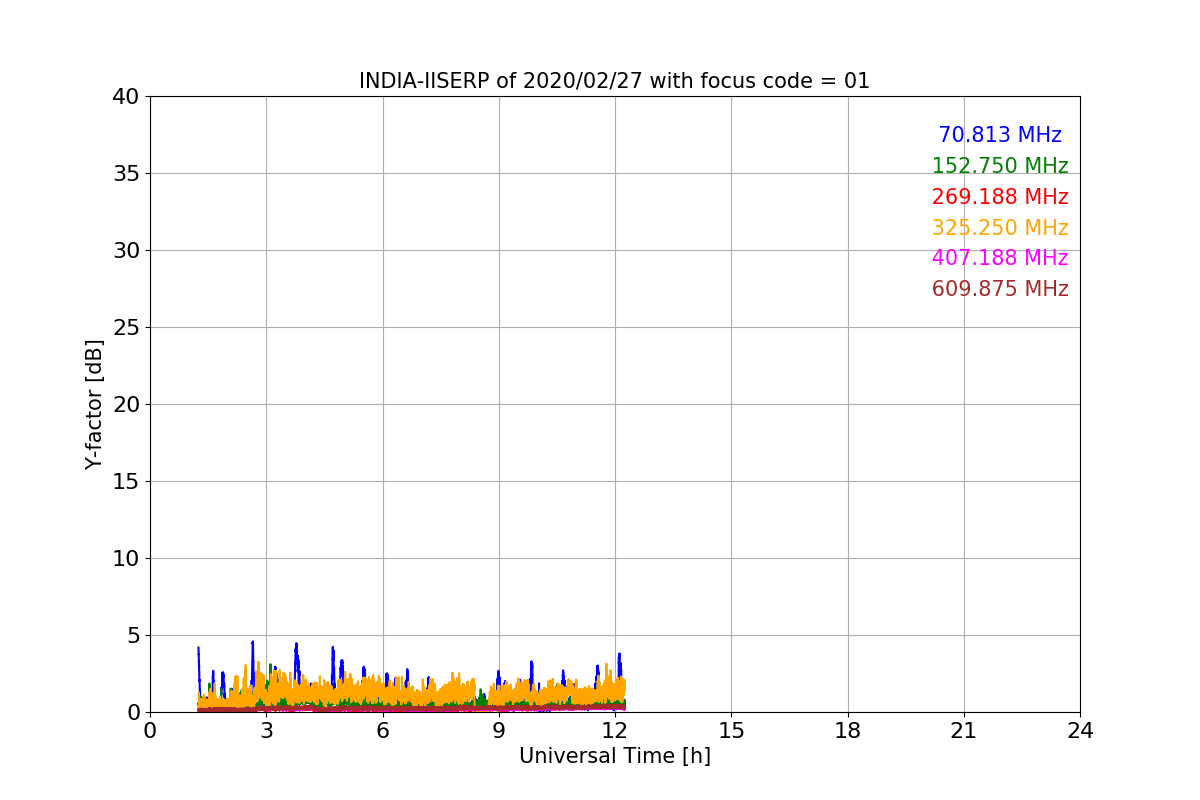Image resolution: width=1200 pixels, height=800 pixels.
Task: Click the y-axis tick label 25
Action: coord(125,328)
